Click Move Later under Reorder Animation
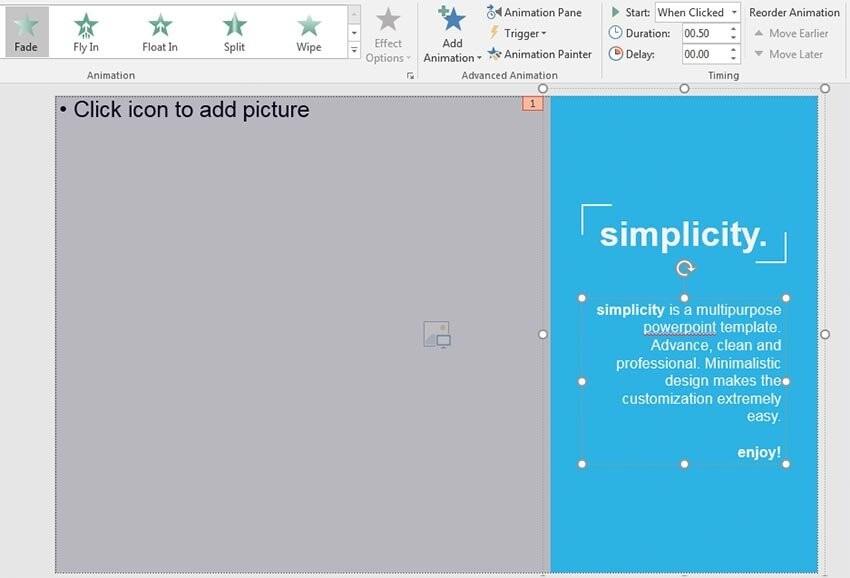The image size is (850, 578). click(791, 53)
